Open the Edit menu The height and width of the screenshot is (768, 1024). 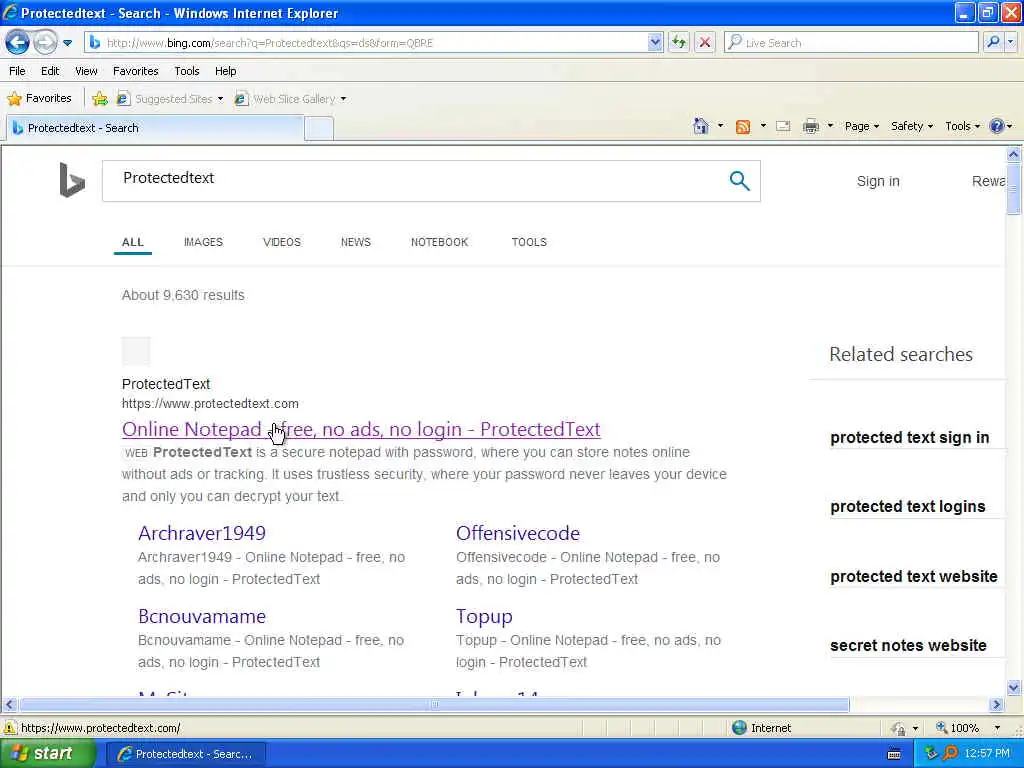[50, 71]
